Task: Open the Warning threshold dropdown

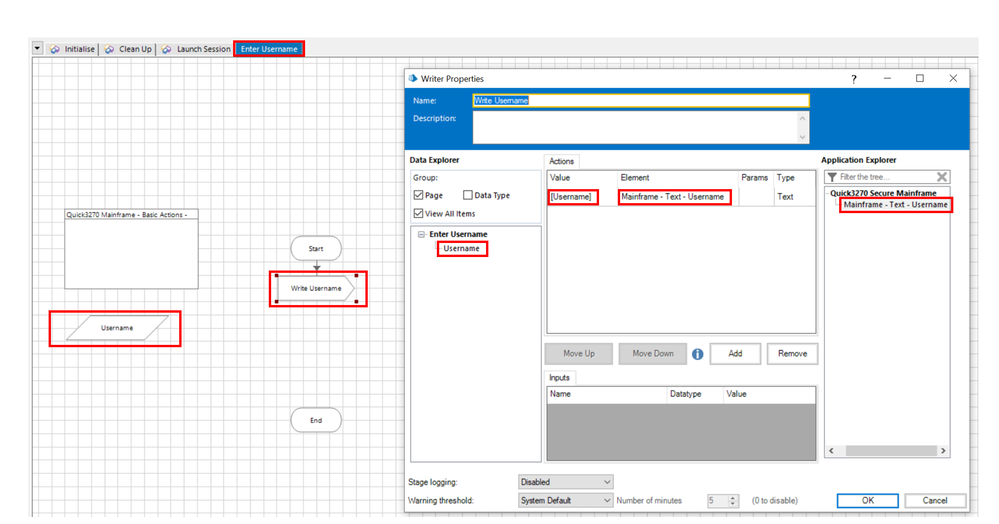Action: pos(565,500)
